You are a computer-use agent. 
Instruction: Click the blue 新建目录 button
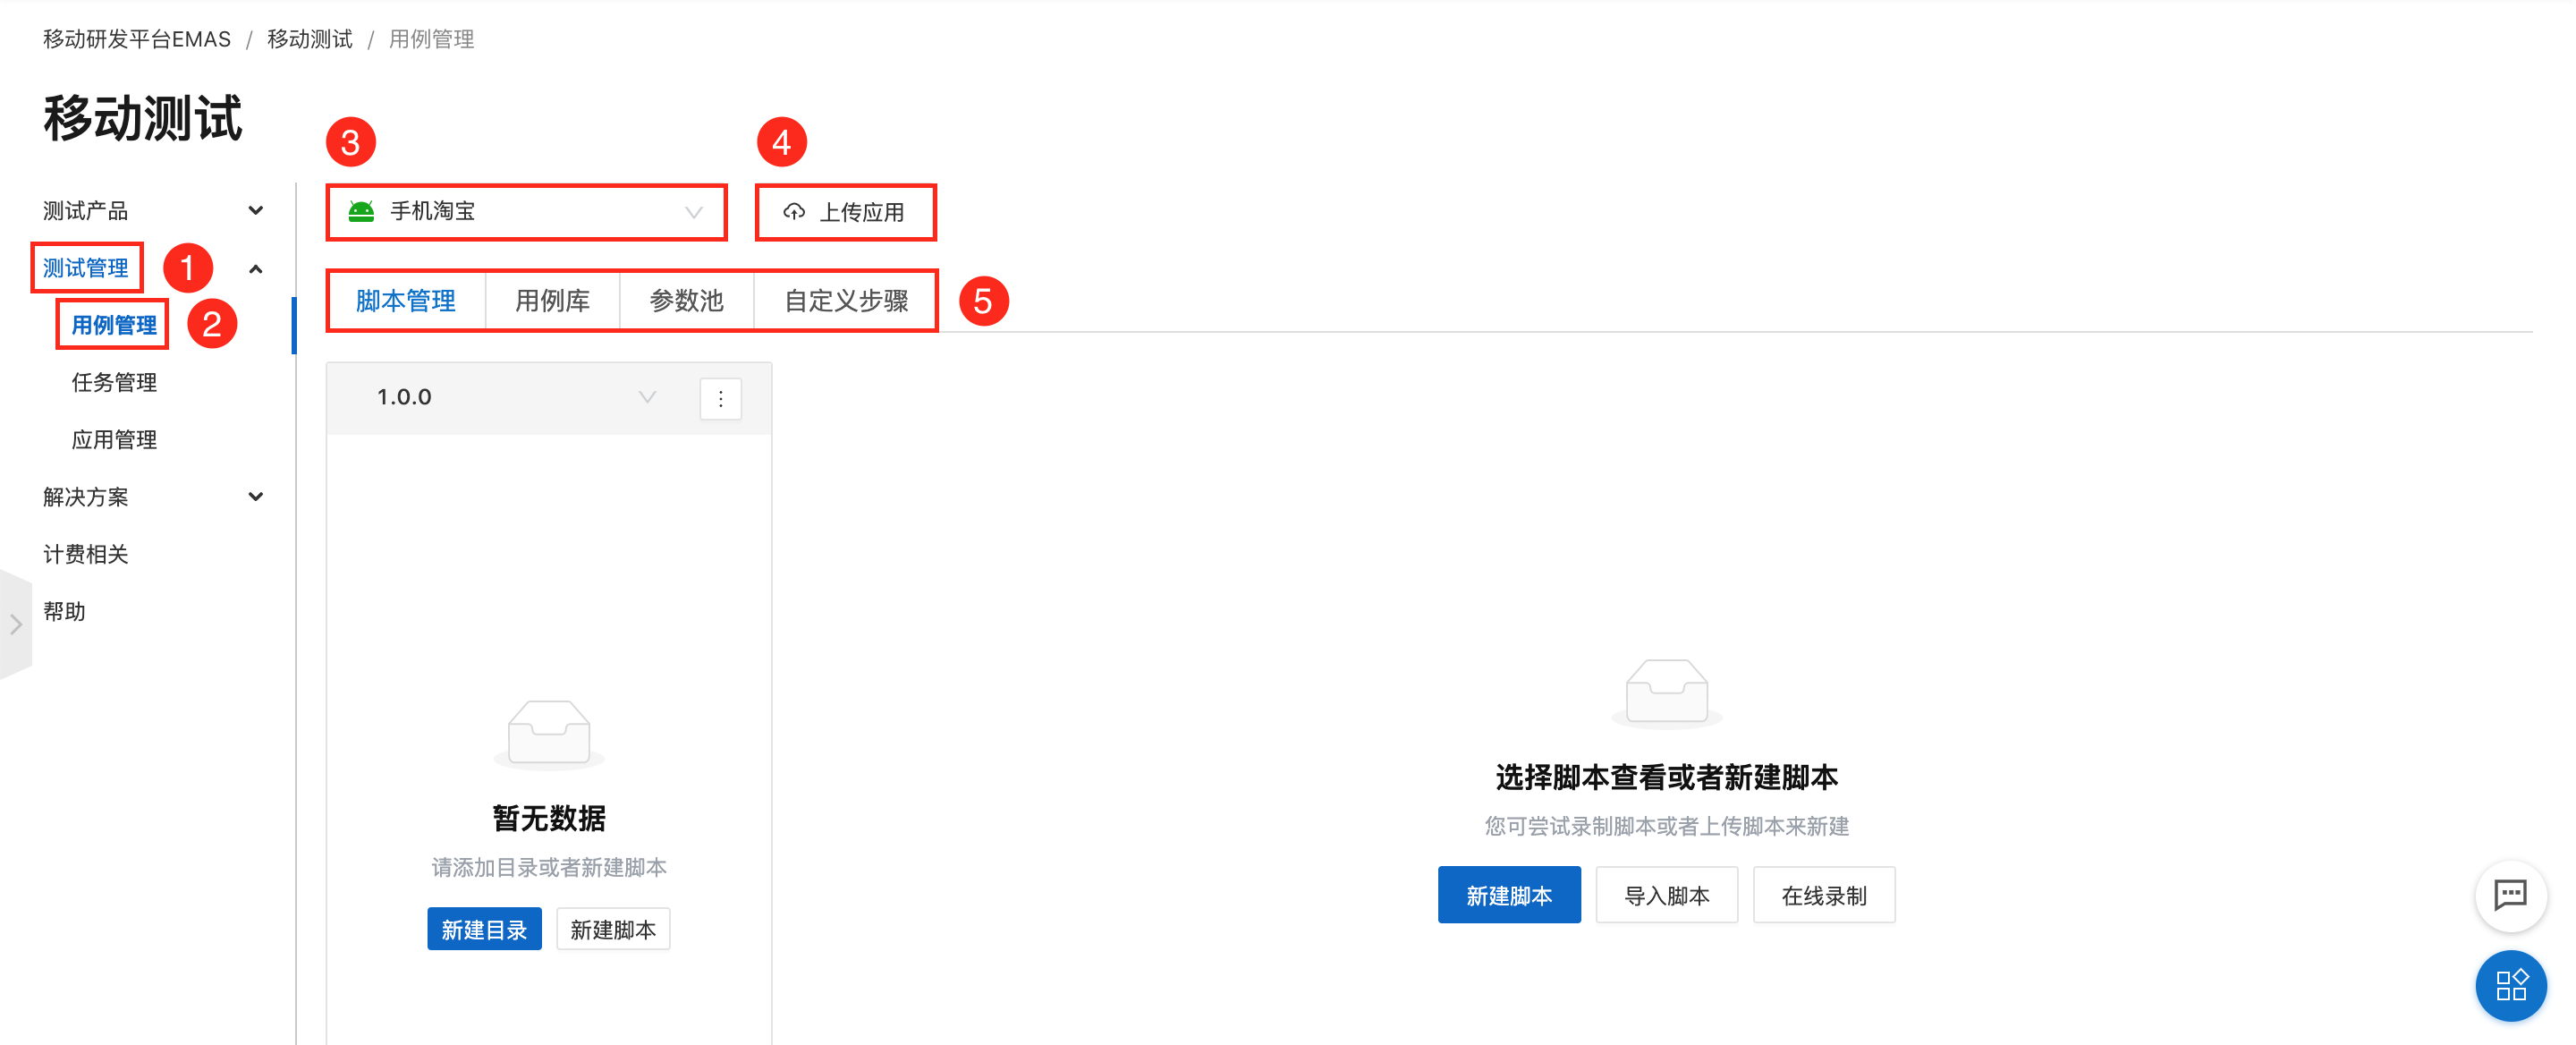(484, 929)
